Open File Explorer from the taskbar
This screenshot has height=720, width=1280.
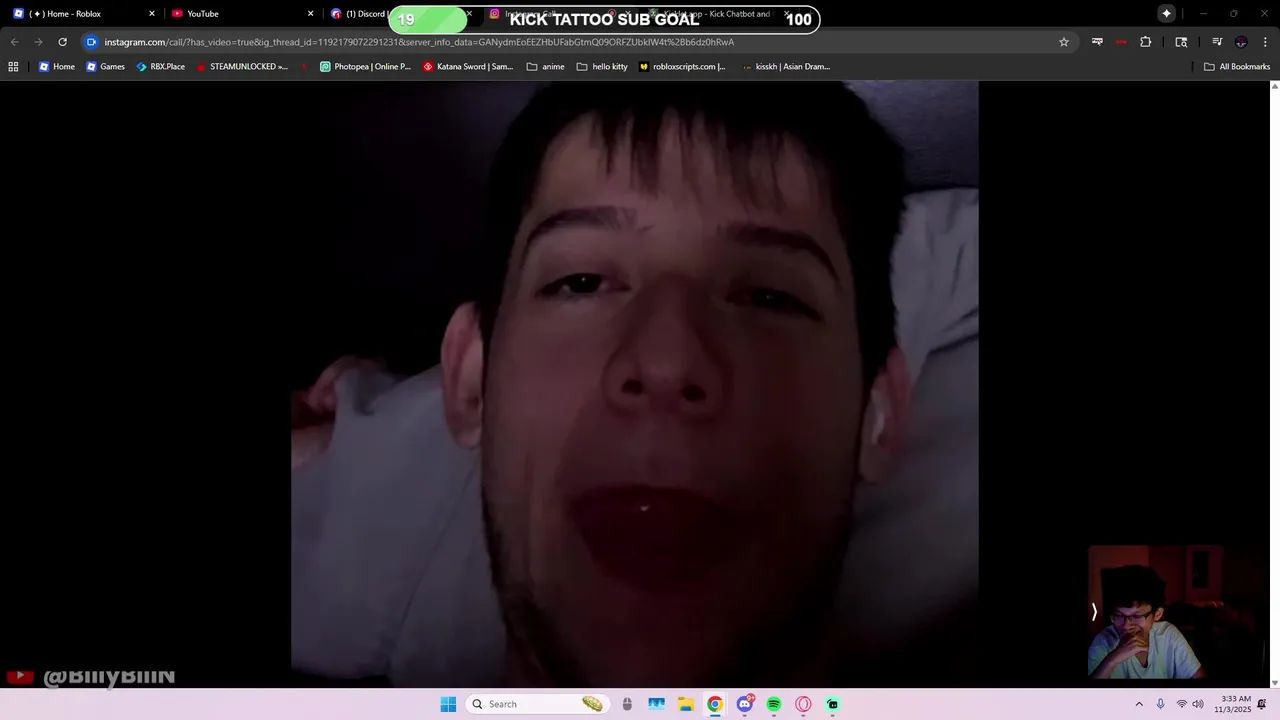[685, 704]
